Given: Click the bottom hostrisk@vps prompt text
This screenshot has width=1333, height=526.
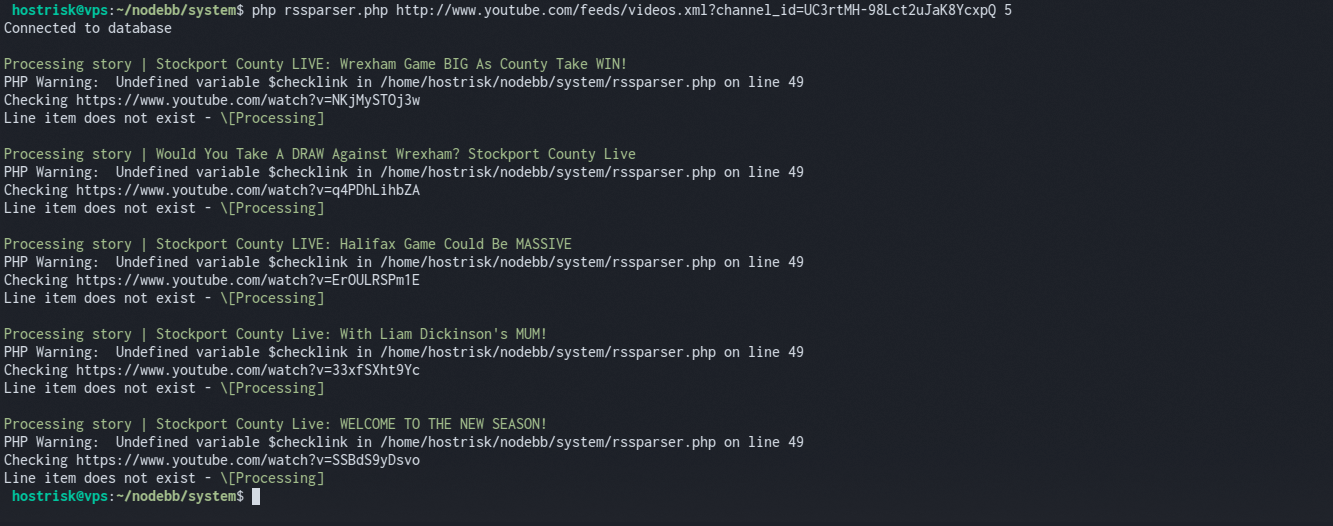Looking at the screenshot, I should pyautogui.click(x=60, y=496).
